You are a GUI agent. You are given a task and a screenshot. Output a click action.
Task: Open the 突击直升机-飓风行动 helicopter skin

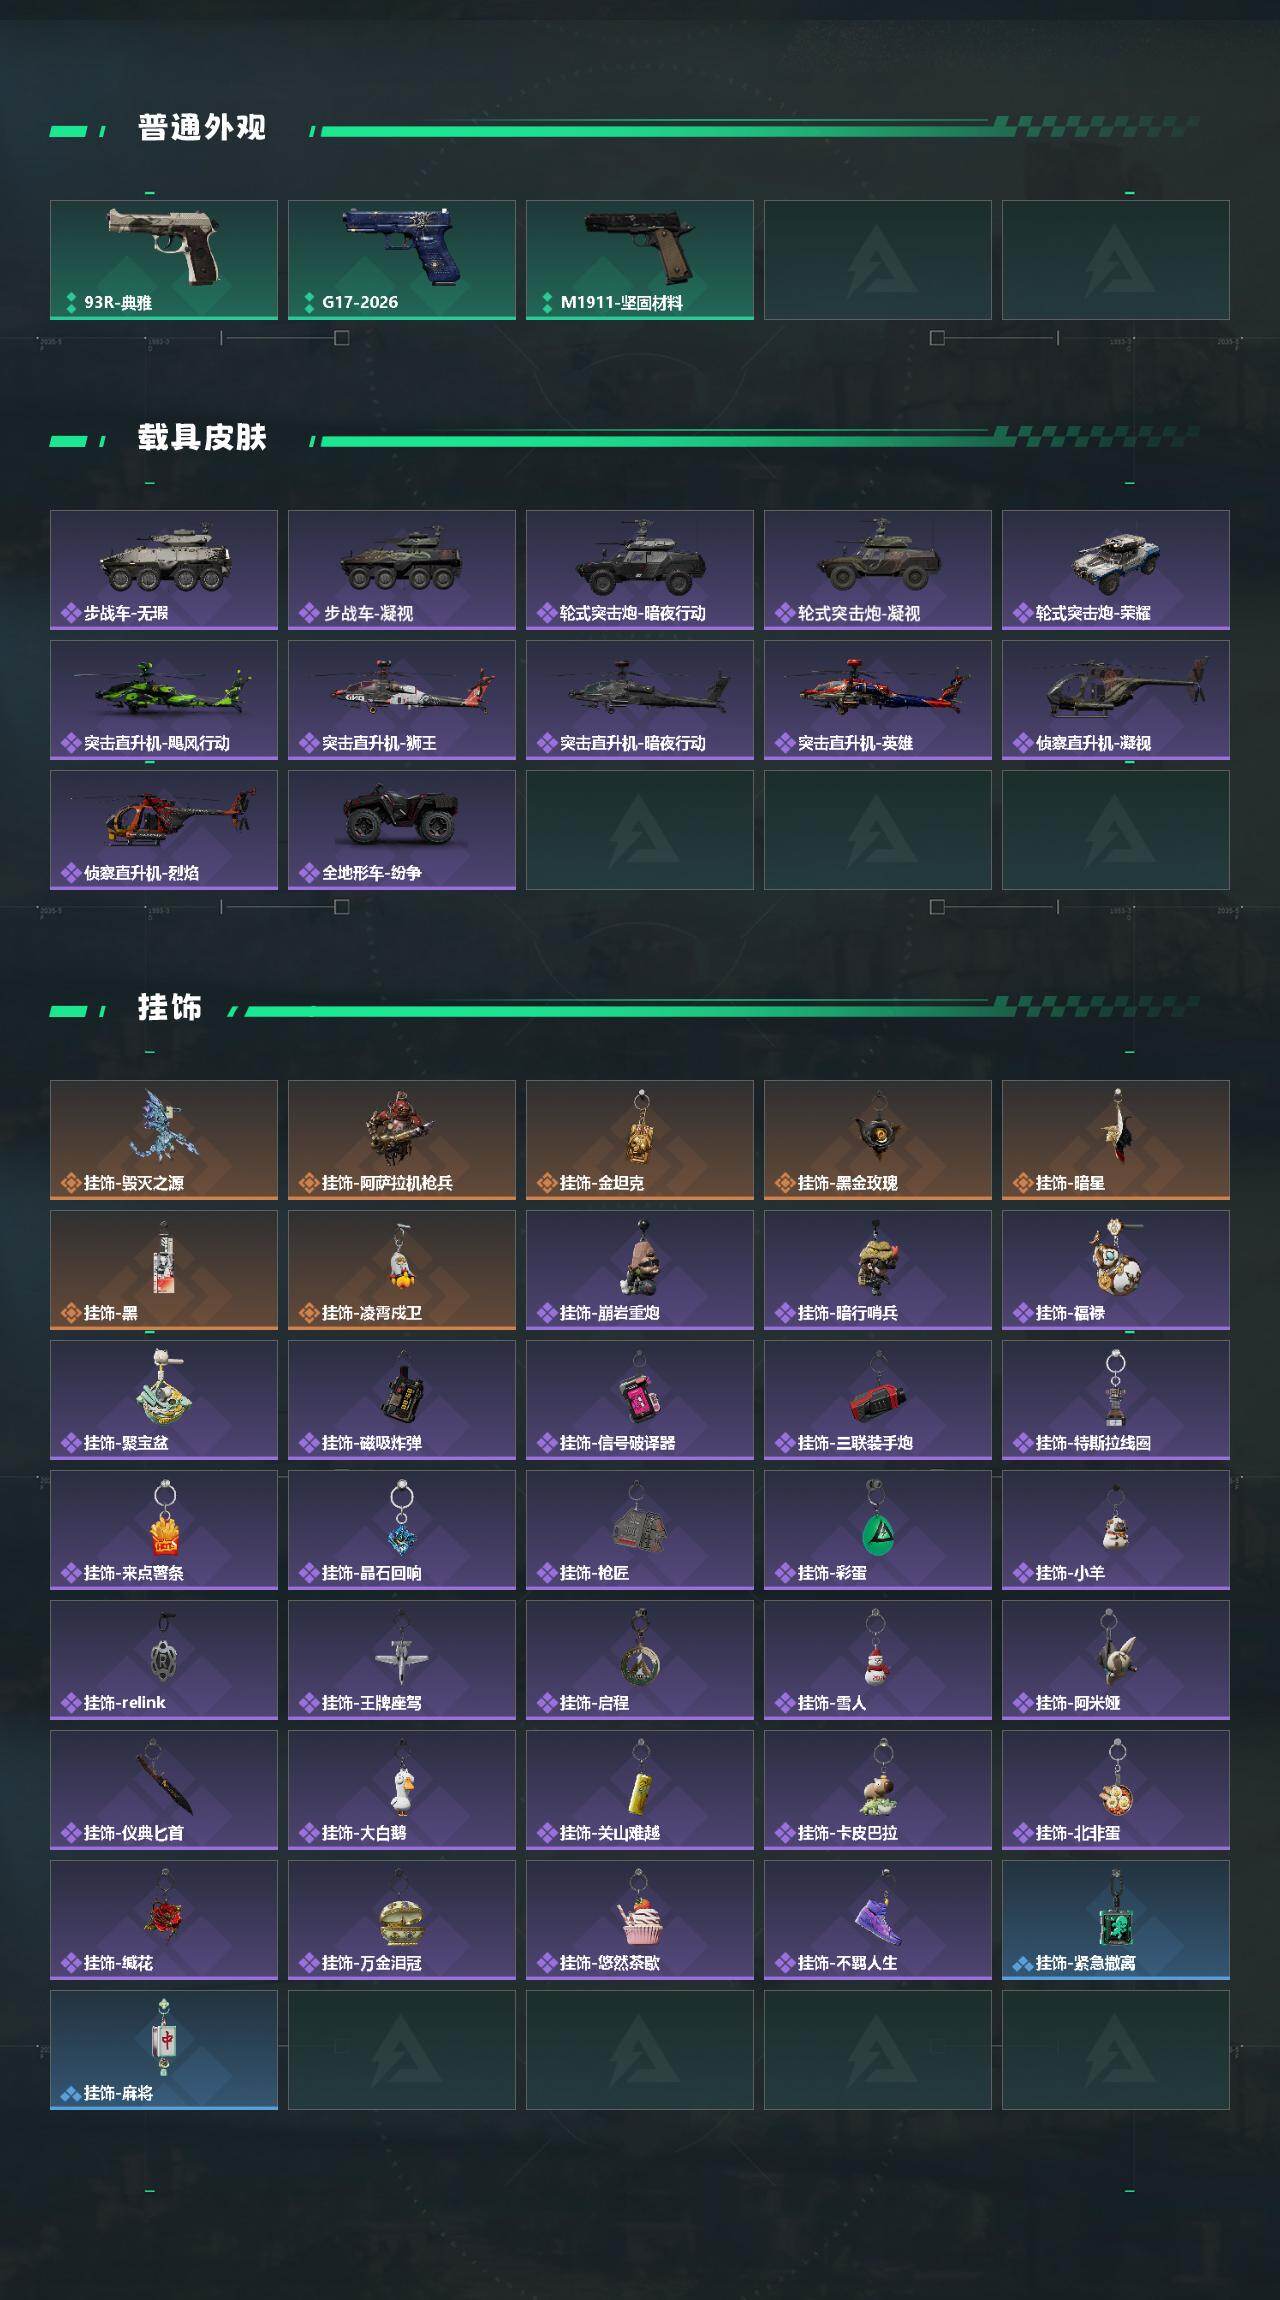point(164,700)
